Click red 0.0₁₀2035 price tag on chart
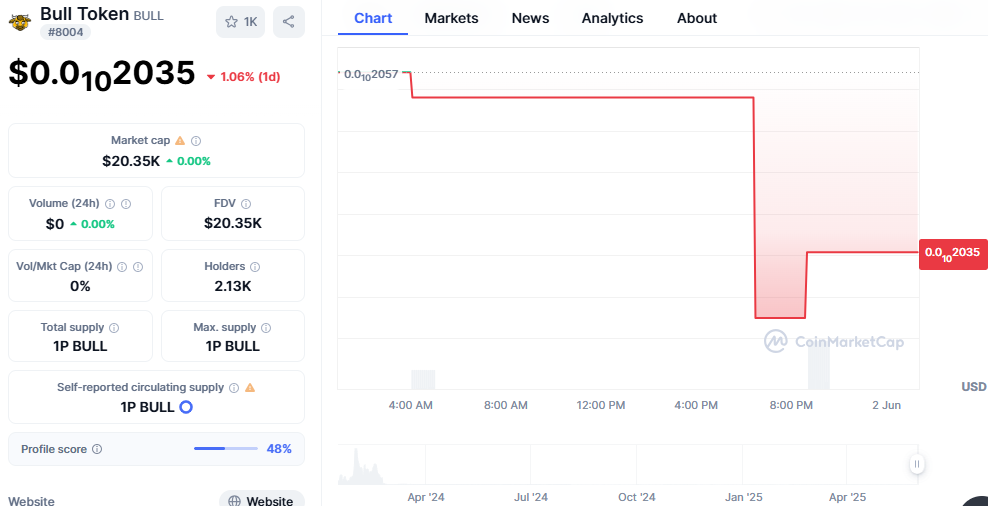The width and height of the screenshot is (988, 506). 953,253
